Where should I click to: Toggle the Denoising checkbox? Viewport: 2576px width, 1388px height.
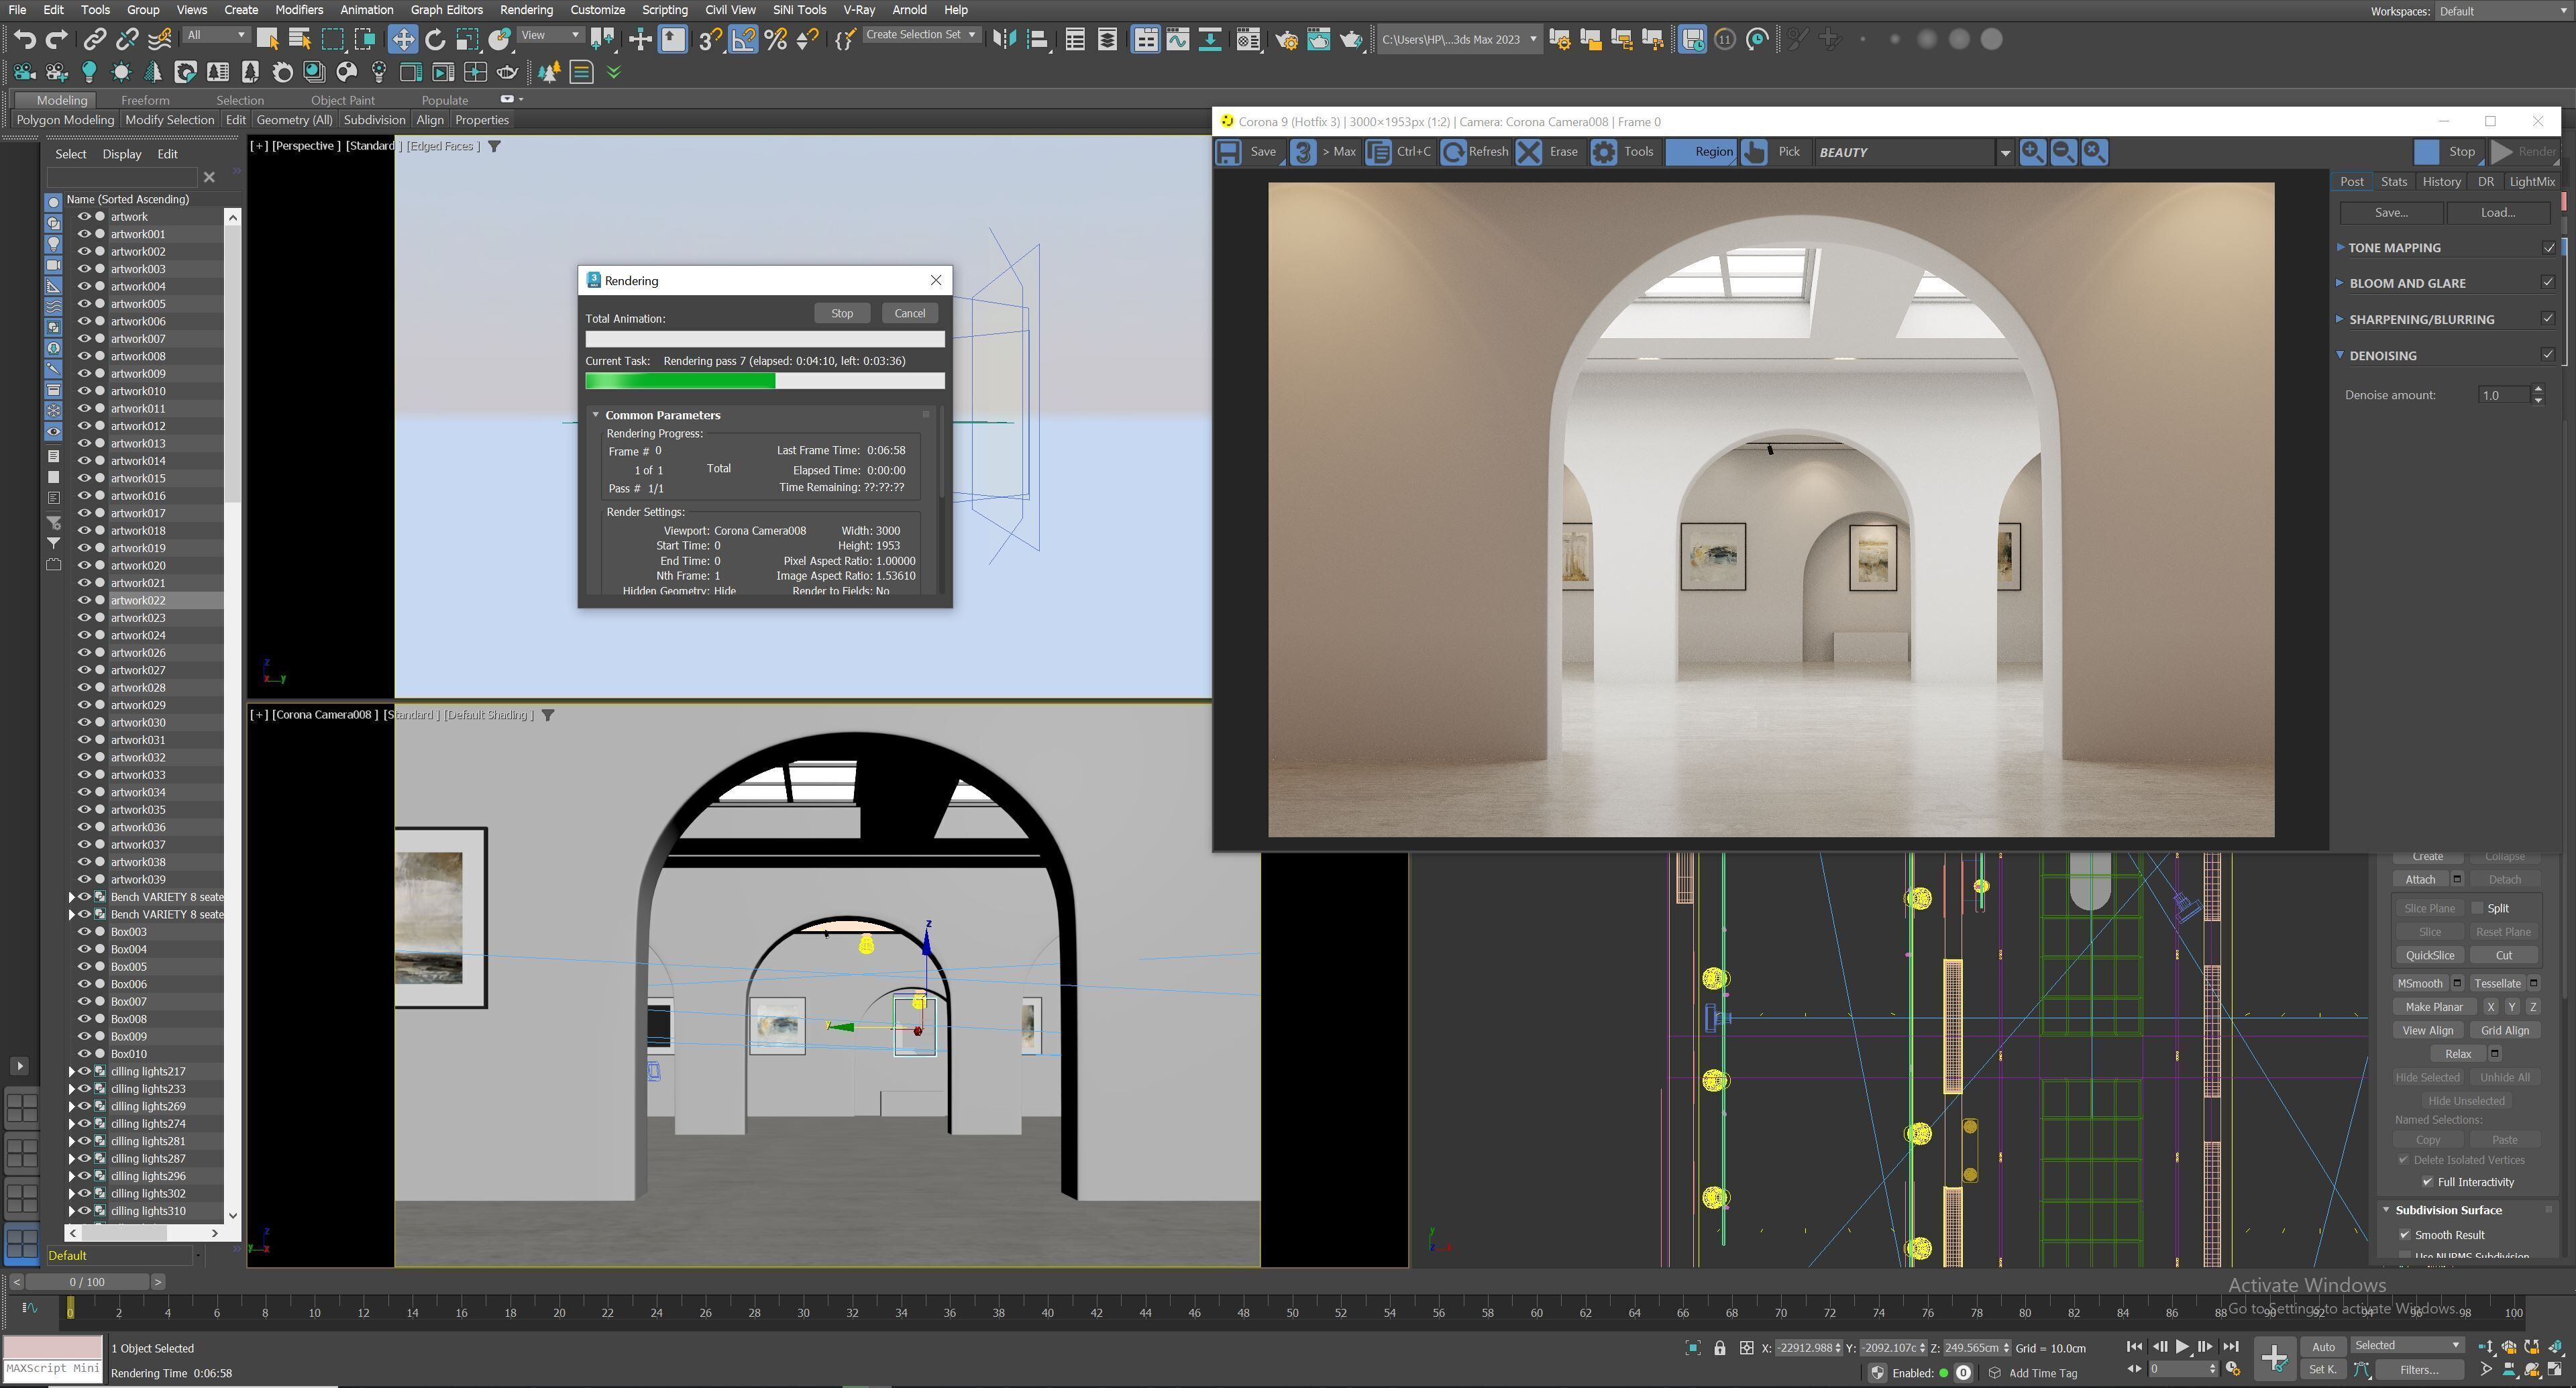coord(2548,355)
